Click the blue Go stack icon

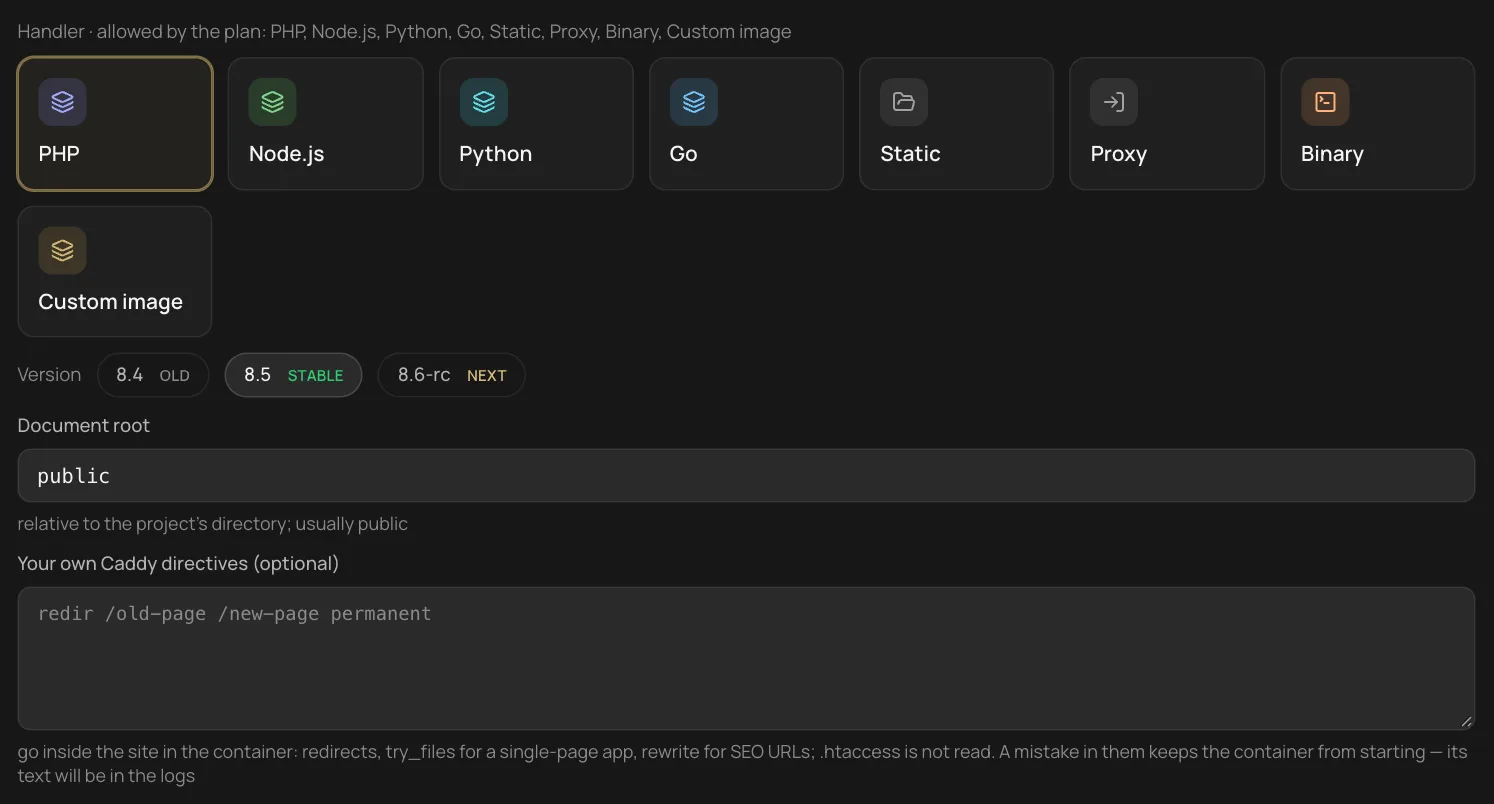coord(694,102)
